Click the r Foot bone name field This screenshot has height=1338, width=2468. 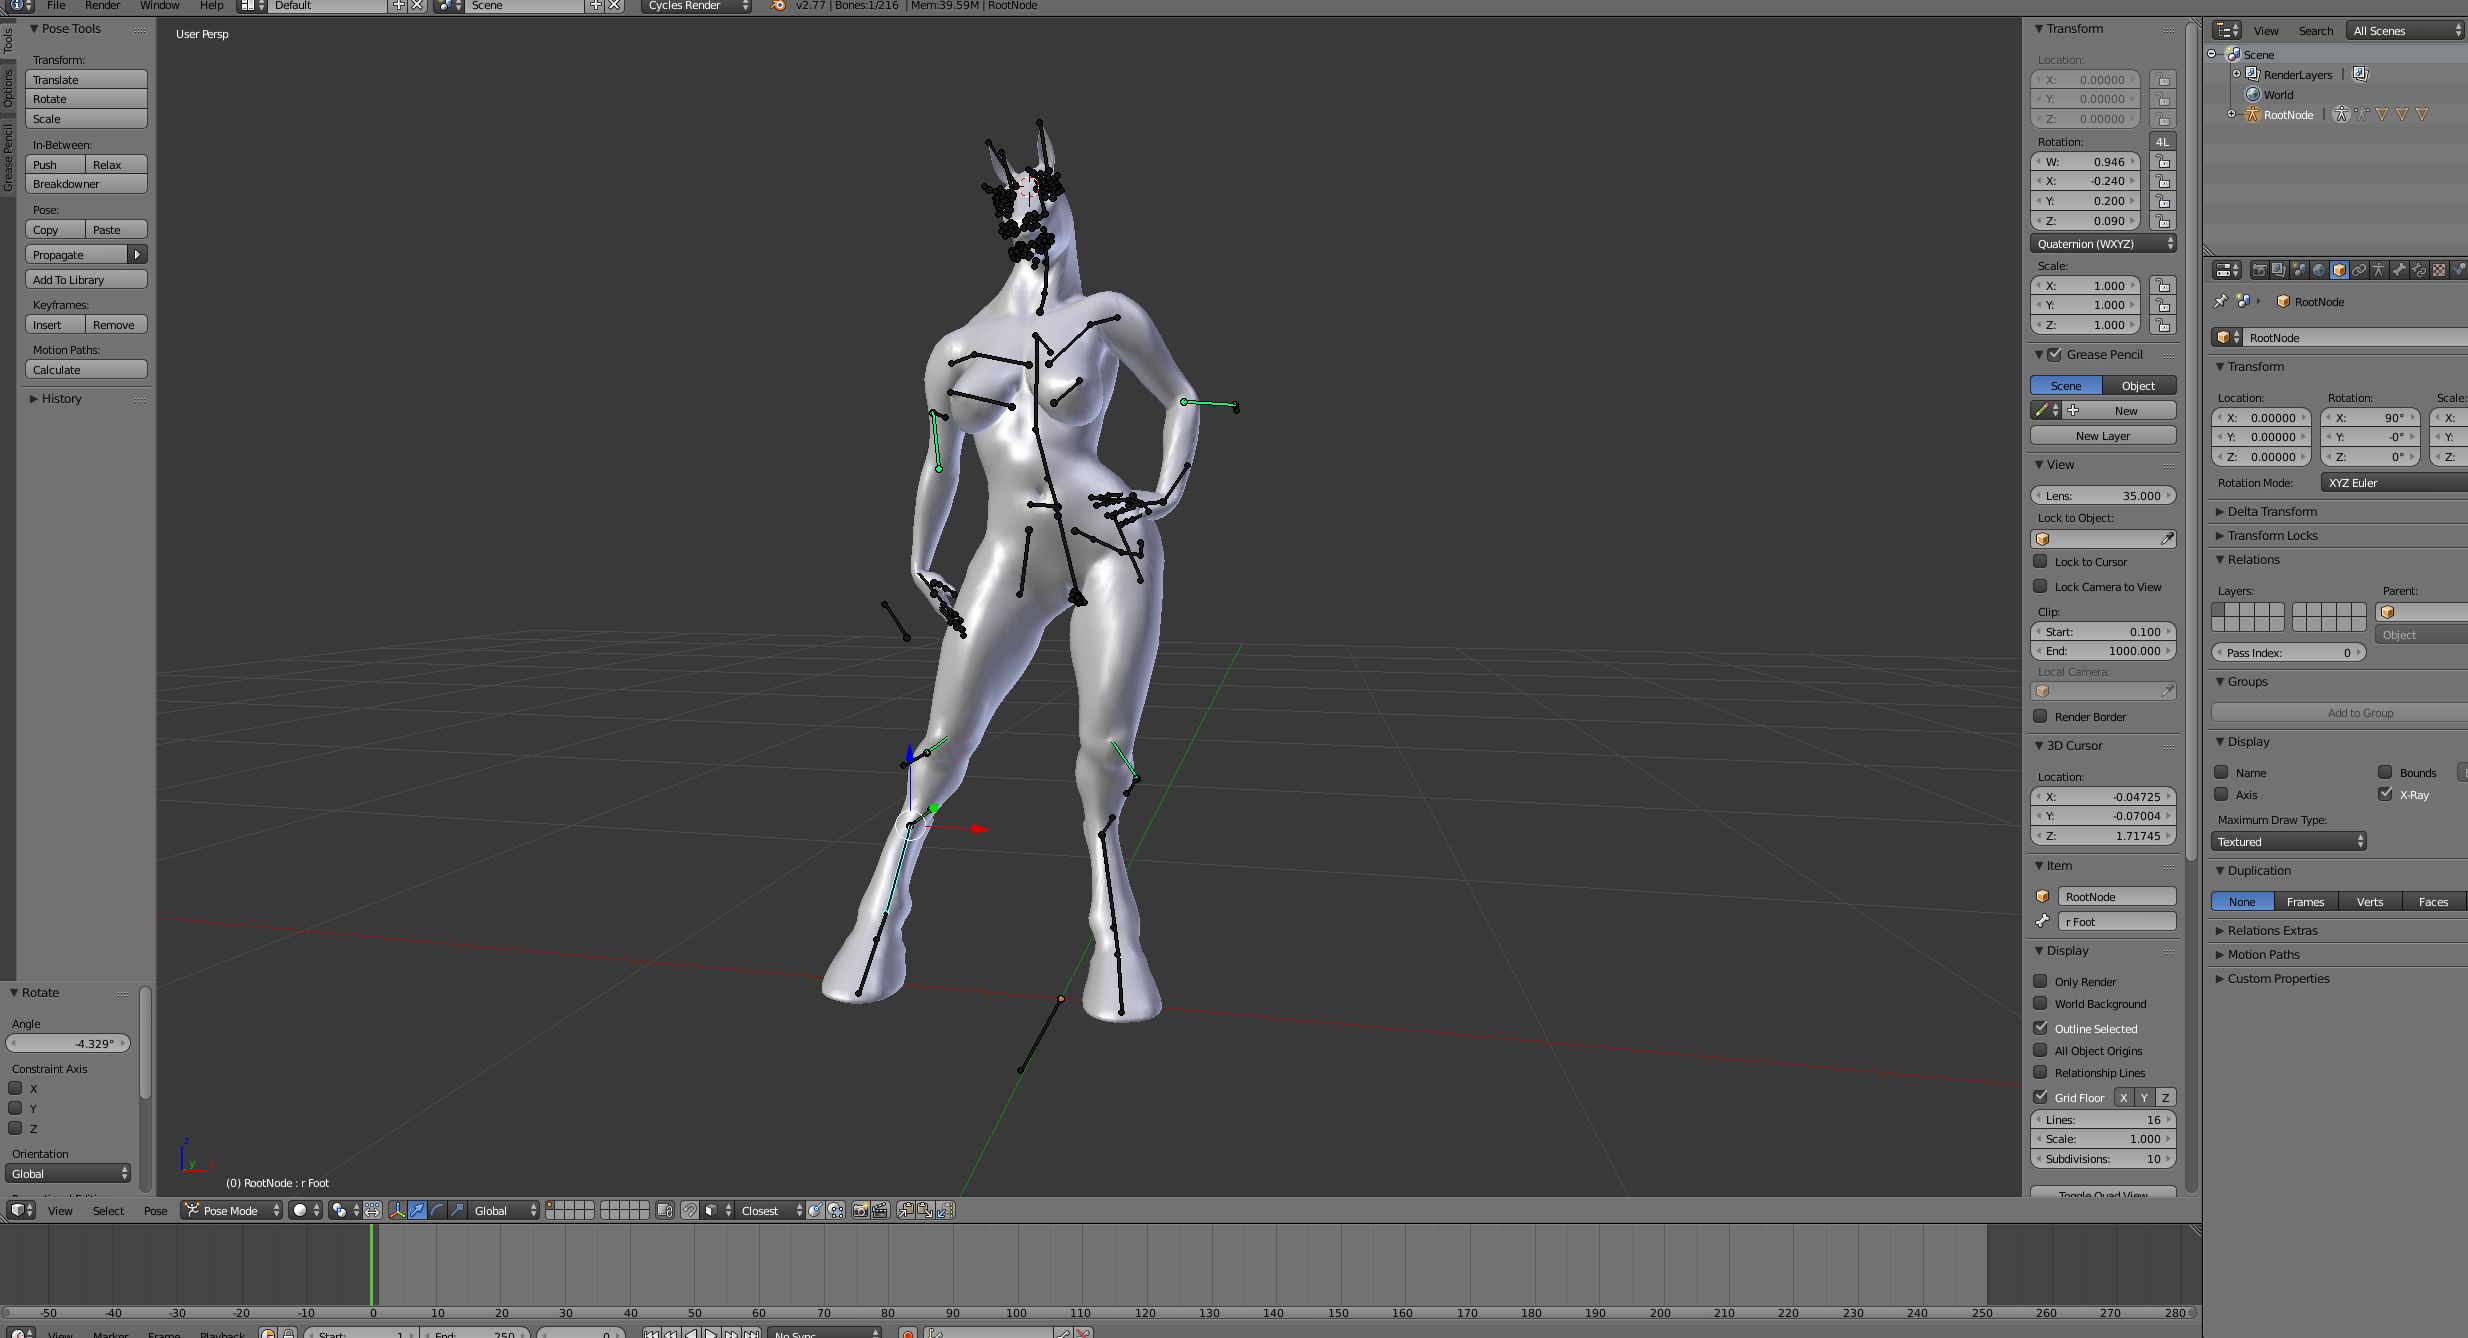pos(2115,921)
